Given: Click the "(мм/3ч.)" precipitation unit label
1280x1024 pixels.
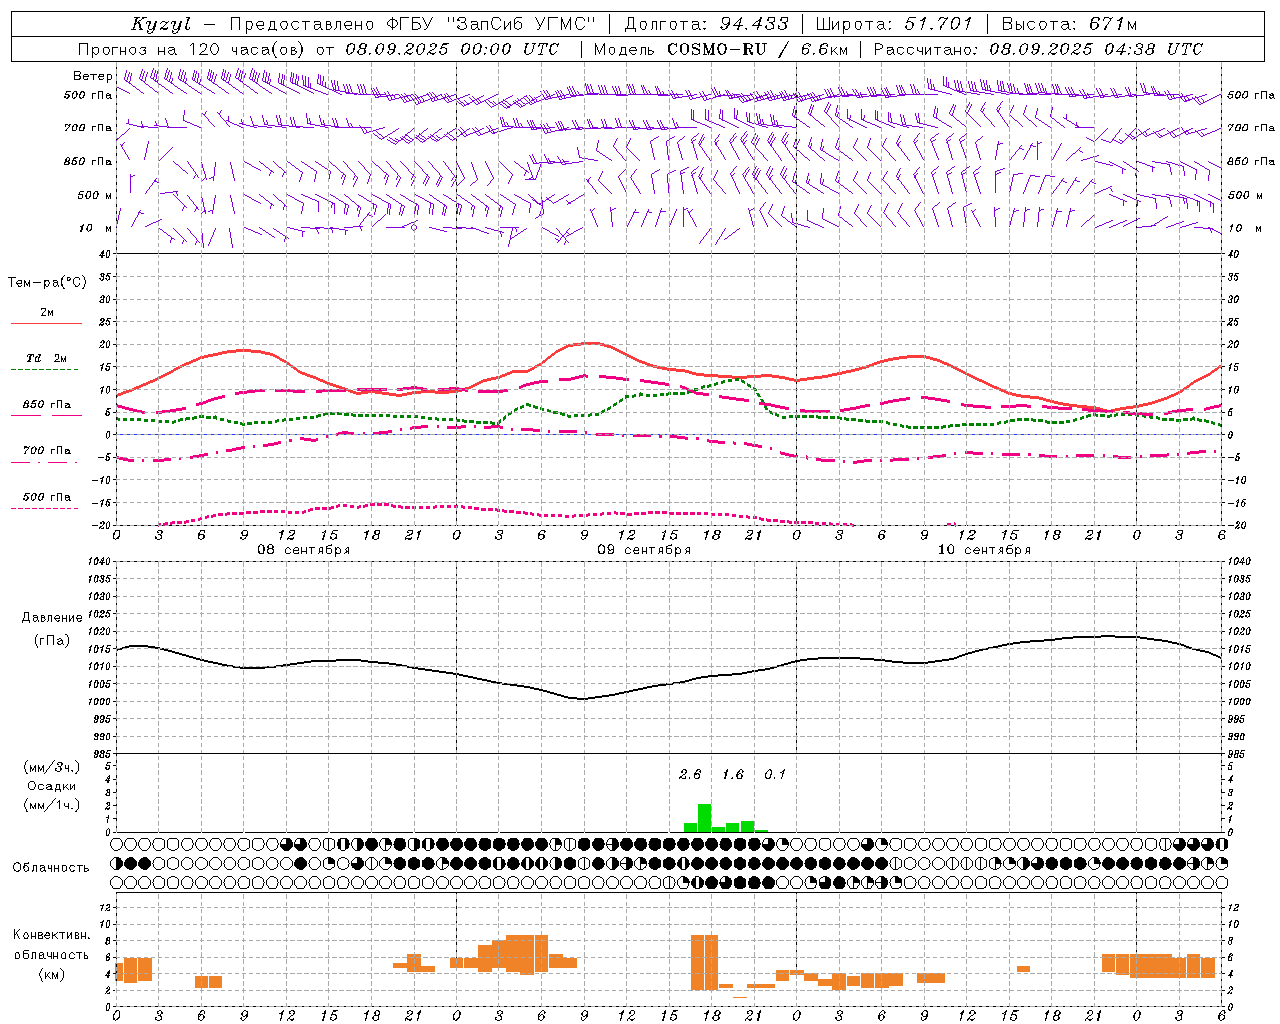Looking at the screenshot, I should (52, 767).
